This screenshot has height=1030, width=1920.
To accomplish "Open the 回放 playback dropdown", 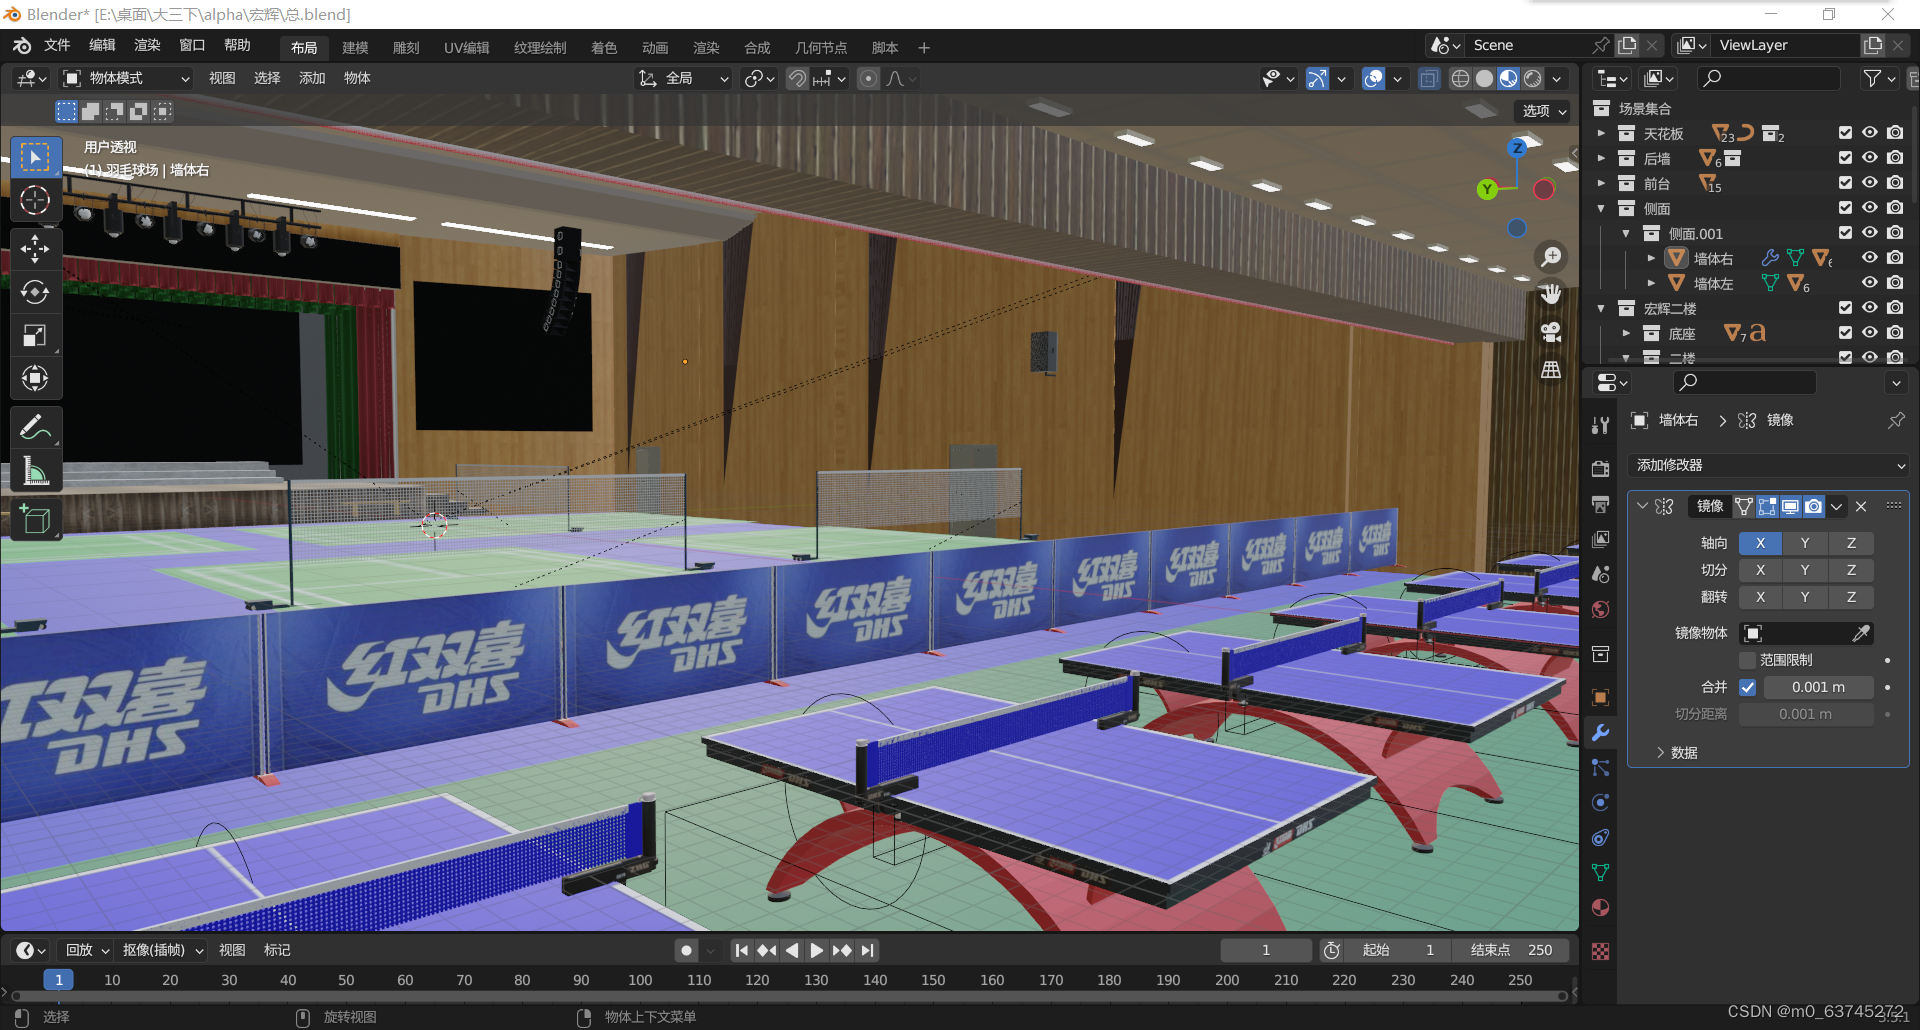I will (x=86, y=950).
